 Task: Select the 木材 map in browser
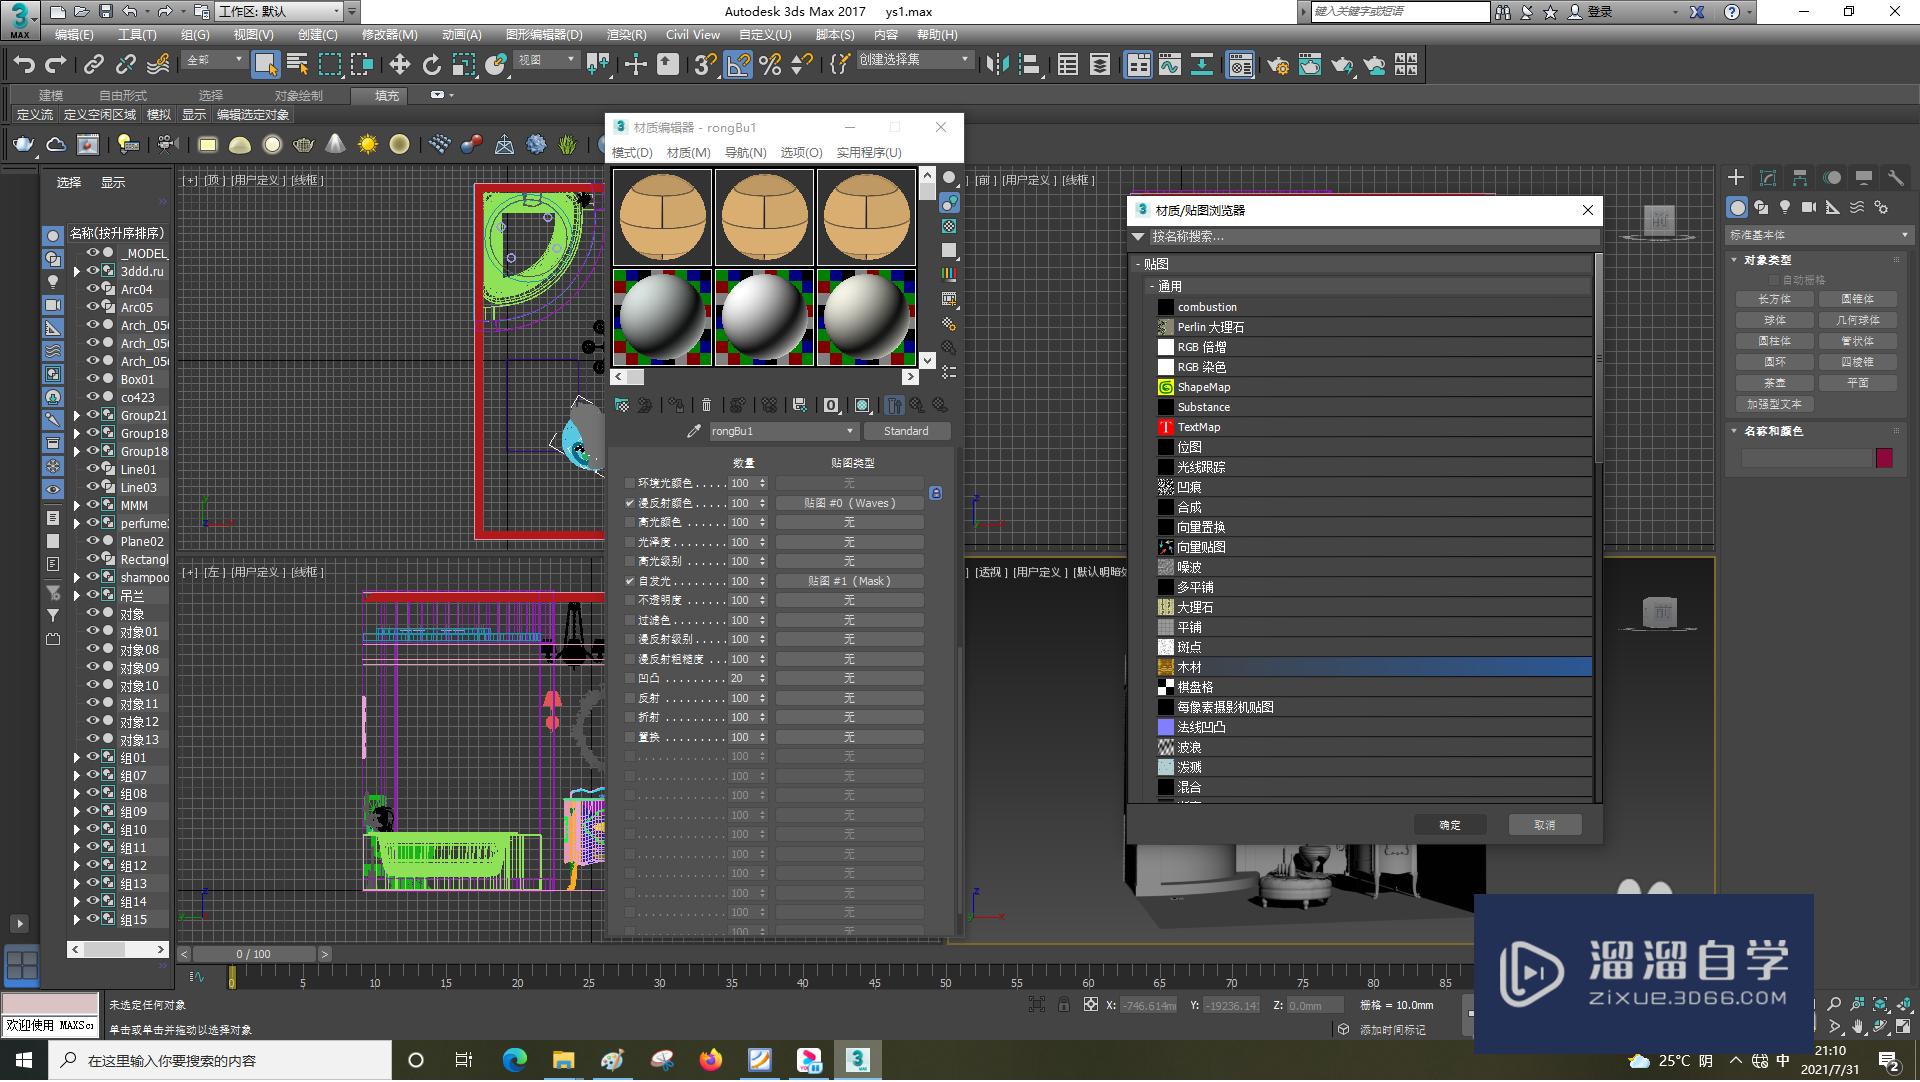(x=1373, y=667)
